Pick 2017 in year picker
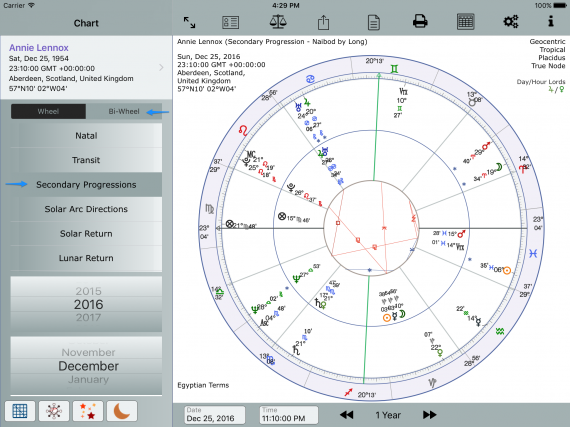The height and width of the screenshot is (427, 570). pyautogui.click(x=88, y=318)
